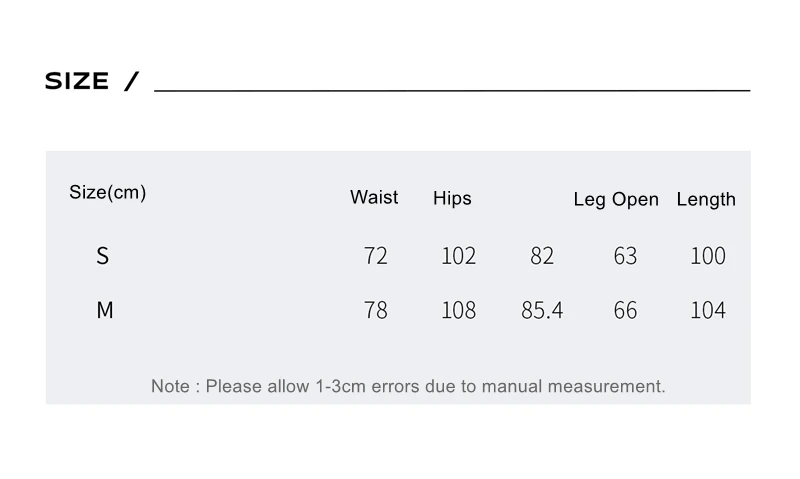Click the horizontal line beside the SIZE heading
Image resolution: width=800 pixels, height=479 pixels.
(452, 90)
